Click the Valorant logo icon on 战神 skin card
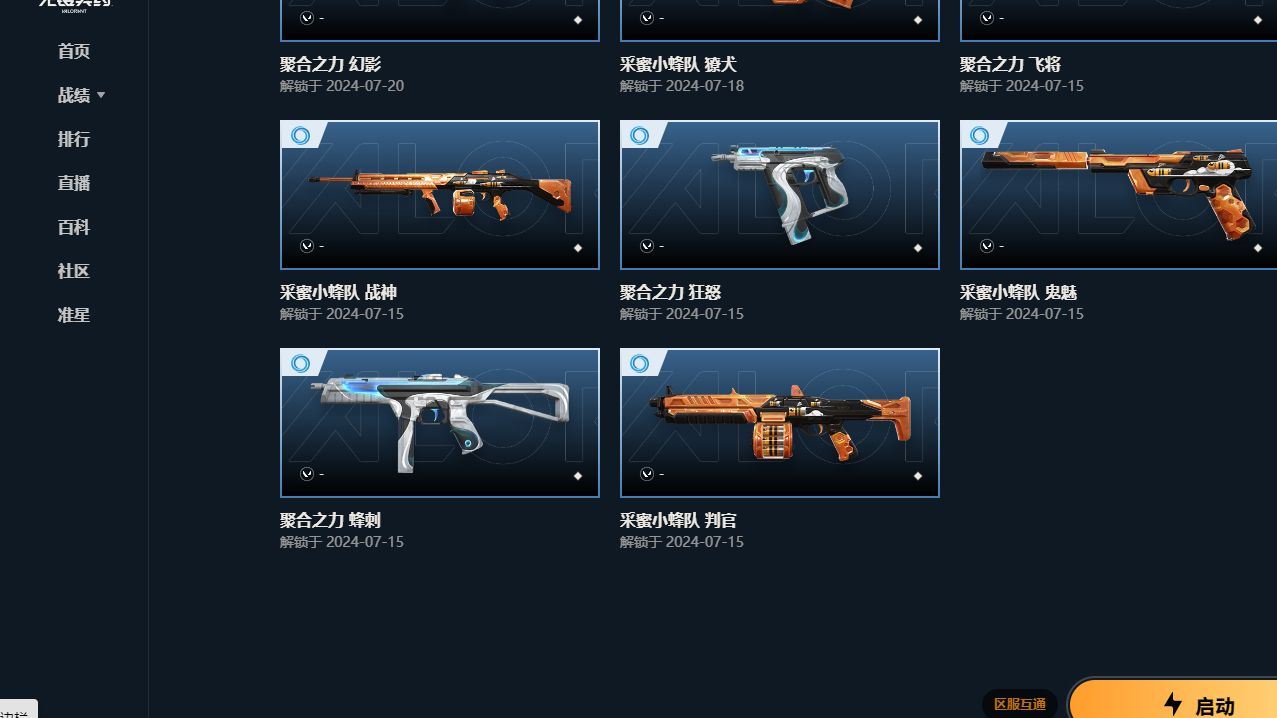1277x718 pixels. tap(307, 246)
